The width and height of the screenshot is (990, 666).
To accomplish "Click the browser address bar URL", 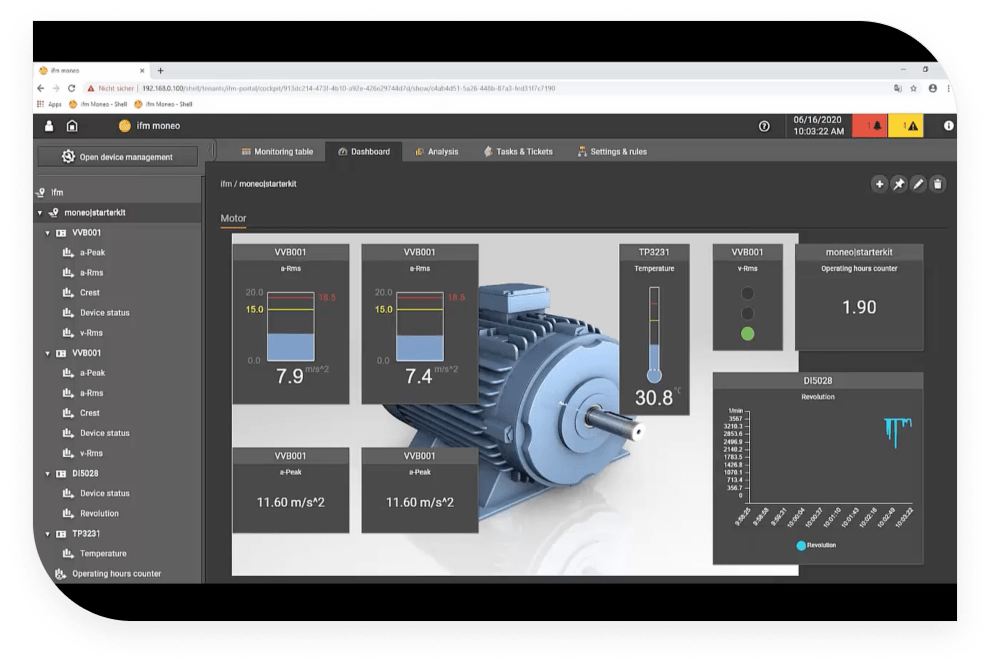I will [349, 88].
